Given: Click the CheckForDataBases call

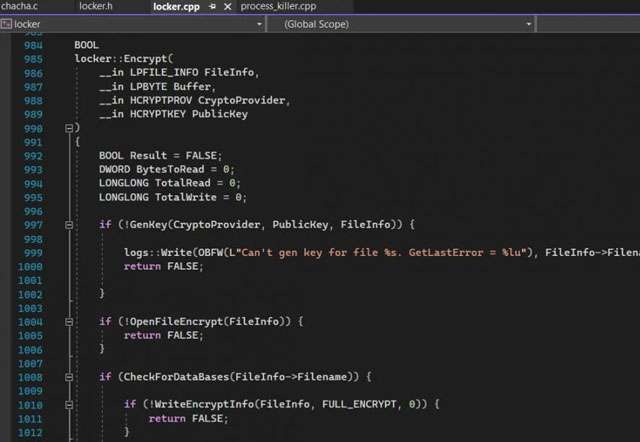Looking at the screenshot, I should (x=176, y=377).
